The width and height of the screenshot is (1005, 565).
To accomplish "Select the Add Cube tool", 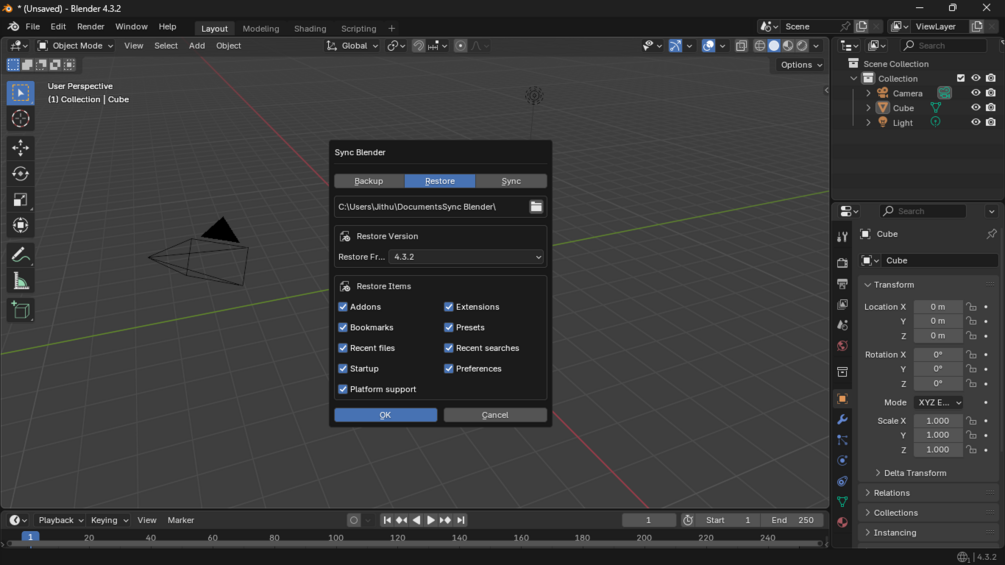I will tap(21, 311).
